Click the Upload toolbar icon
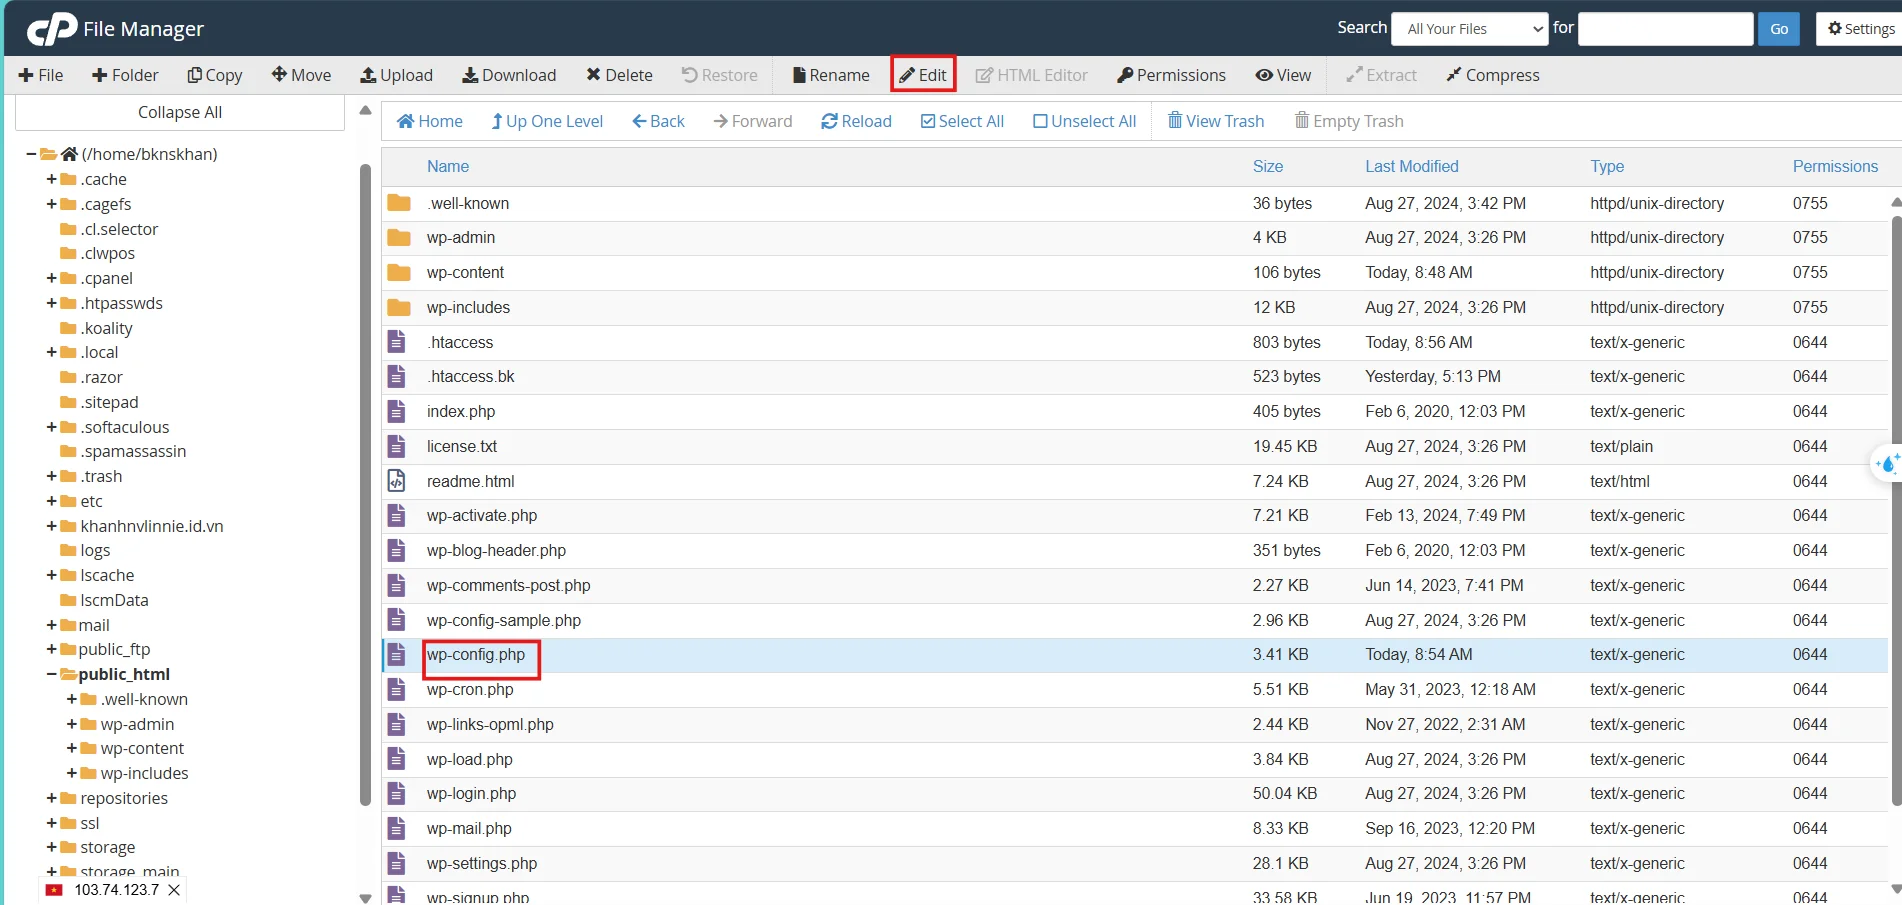 pyautogui.click(x=396, y=75)
